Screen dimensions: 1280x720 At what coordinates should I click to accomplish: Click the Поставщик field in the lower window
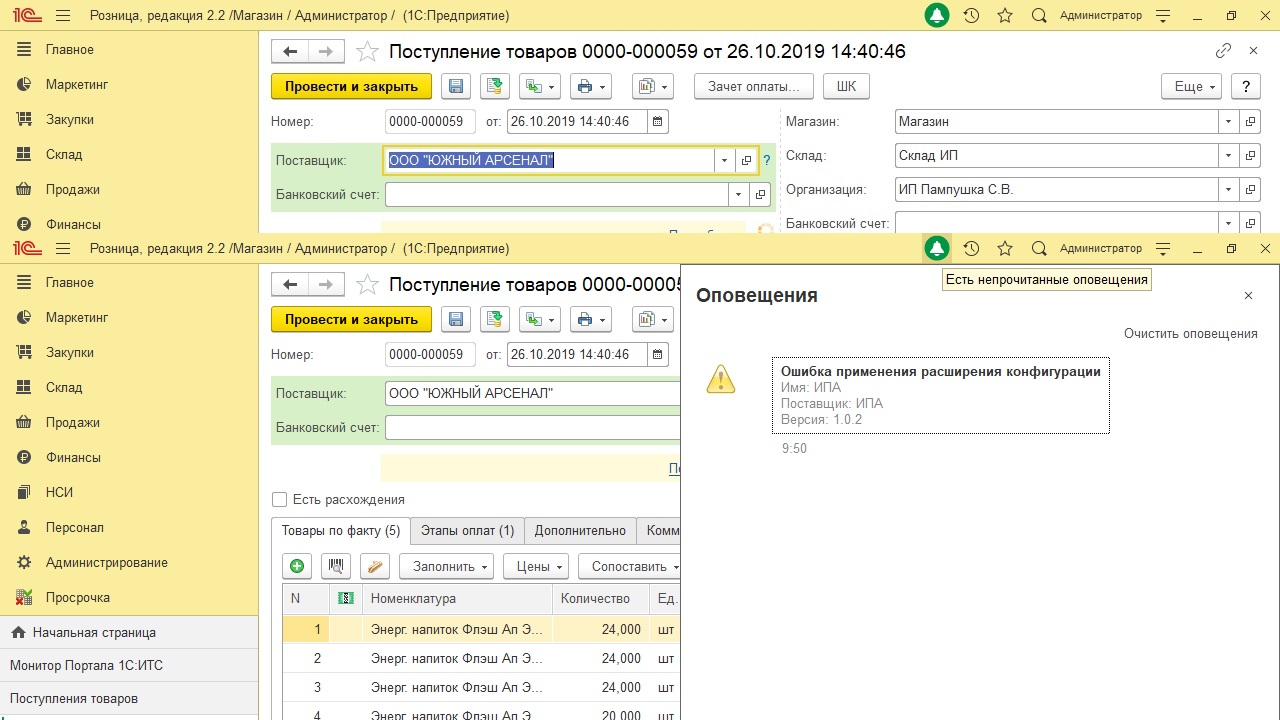click(x=532, y=393)
